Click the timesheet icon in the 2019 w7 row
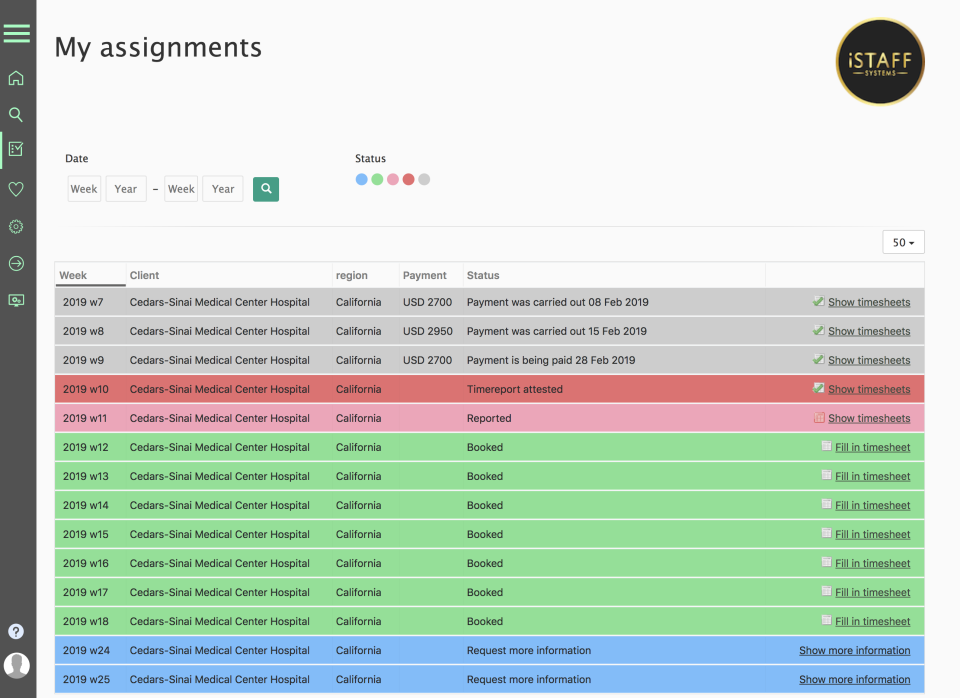The height and width of the screenshot is (698, 960). pos(818,301)
